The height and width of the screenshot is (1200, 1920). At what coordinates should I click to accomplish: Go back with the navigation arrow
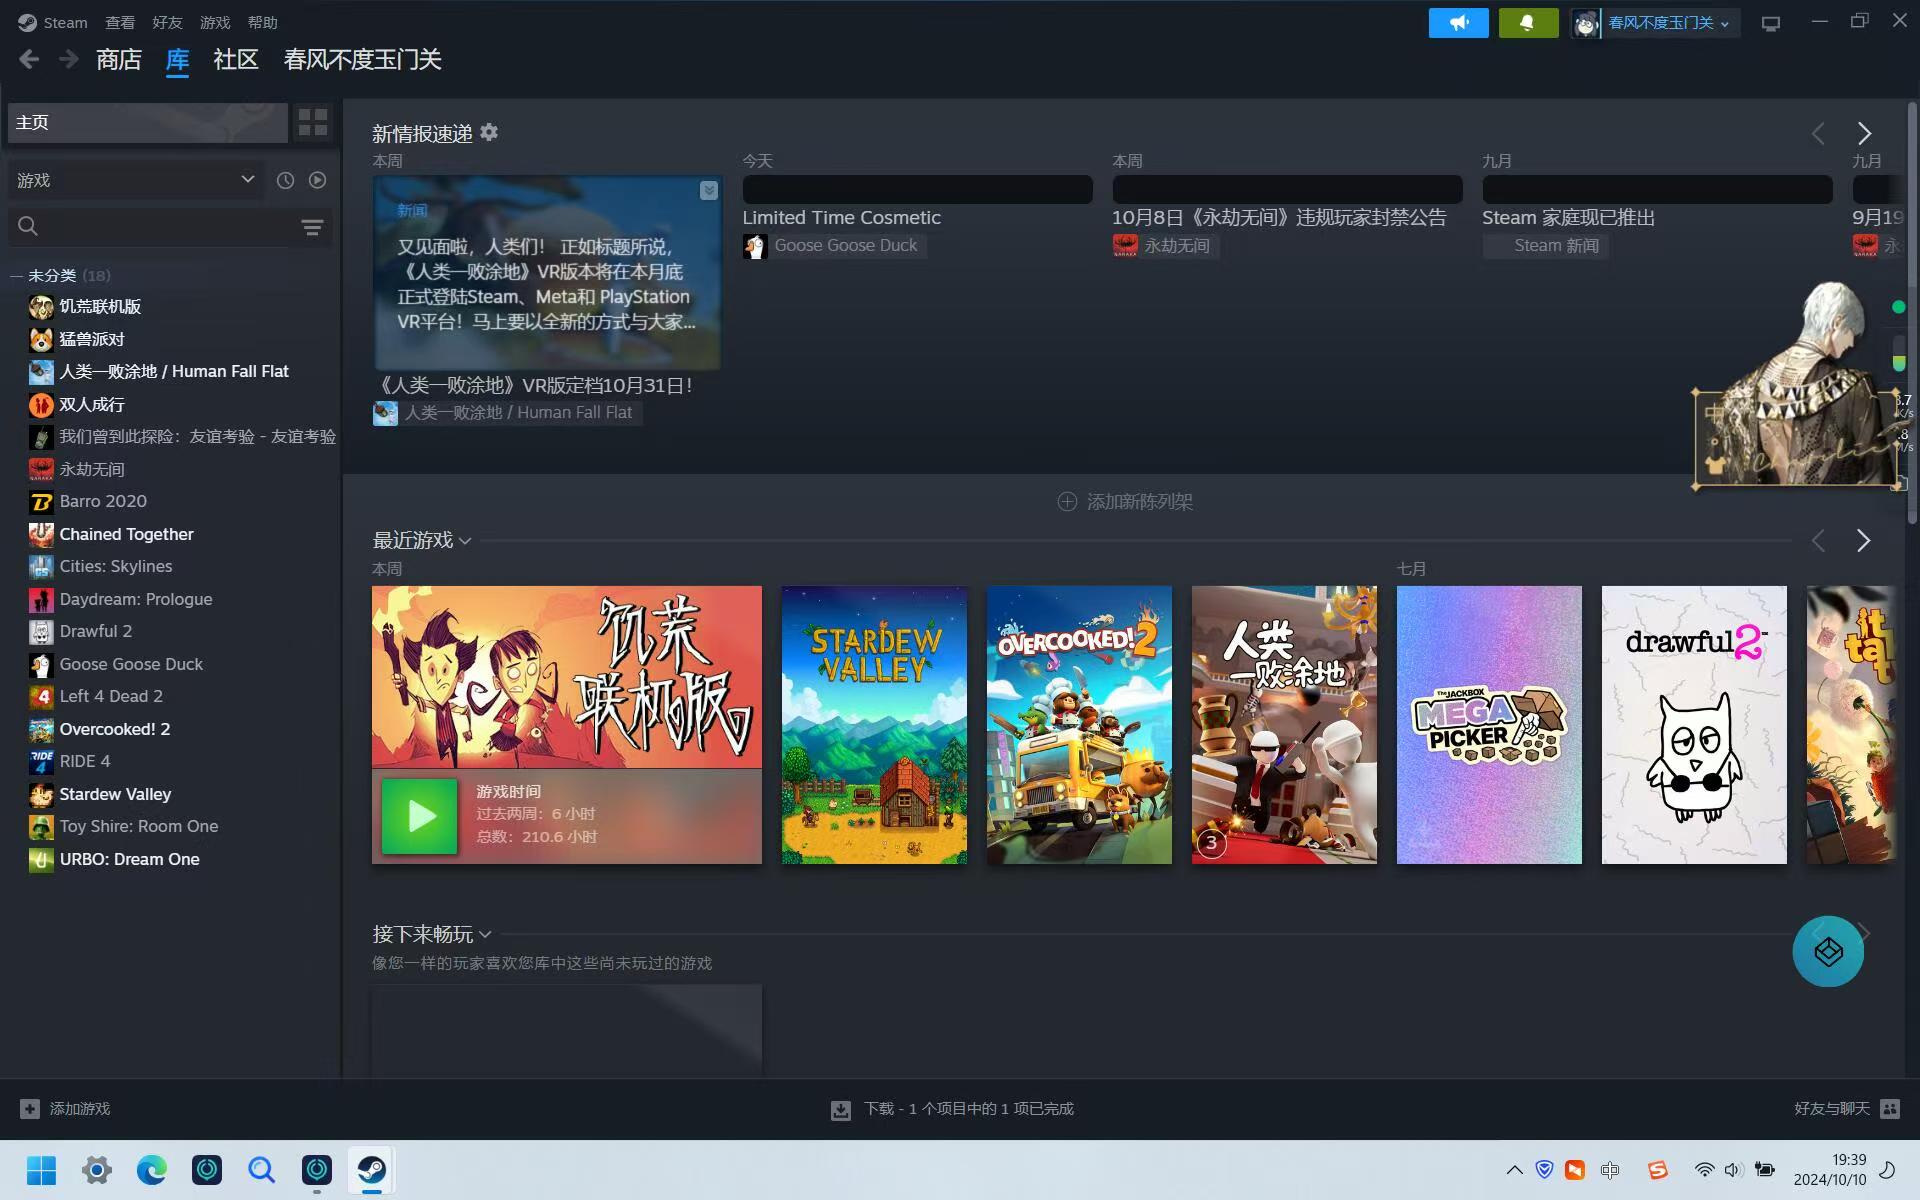click(x=29, y=60)
